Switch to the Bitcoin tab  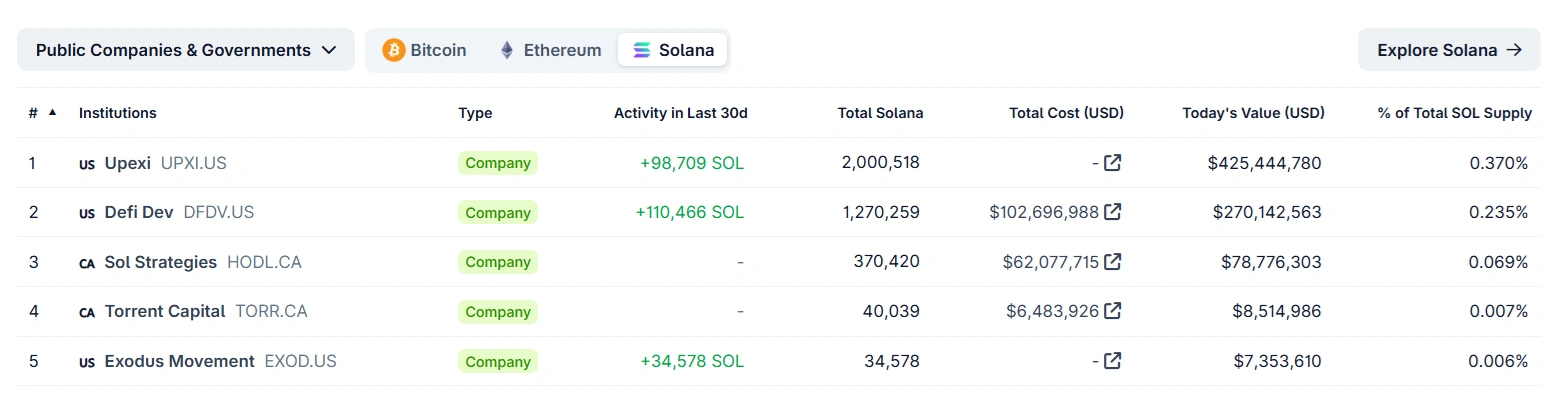(x=425, y=50)
